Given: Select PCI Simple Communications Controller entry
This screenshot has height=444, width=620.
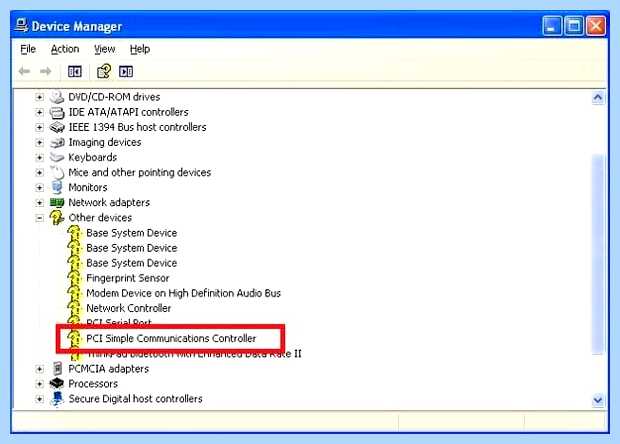Looking at the screenshot, I should pos(171,338).
